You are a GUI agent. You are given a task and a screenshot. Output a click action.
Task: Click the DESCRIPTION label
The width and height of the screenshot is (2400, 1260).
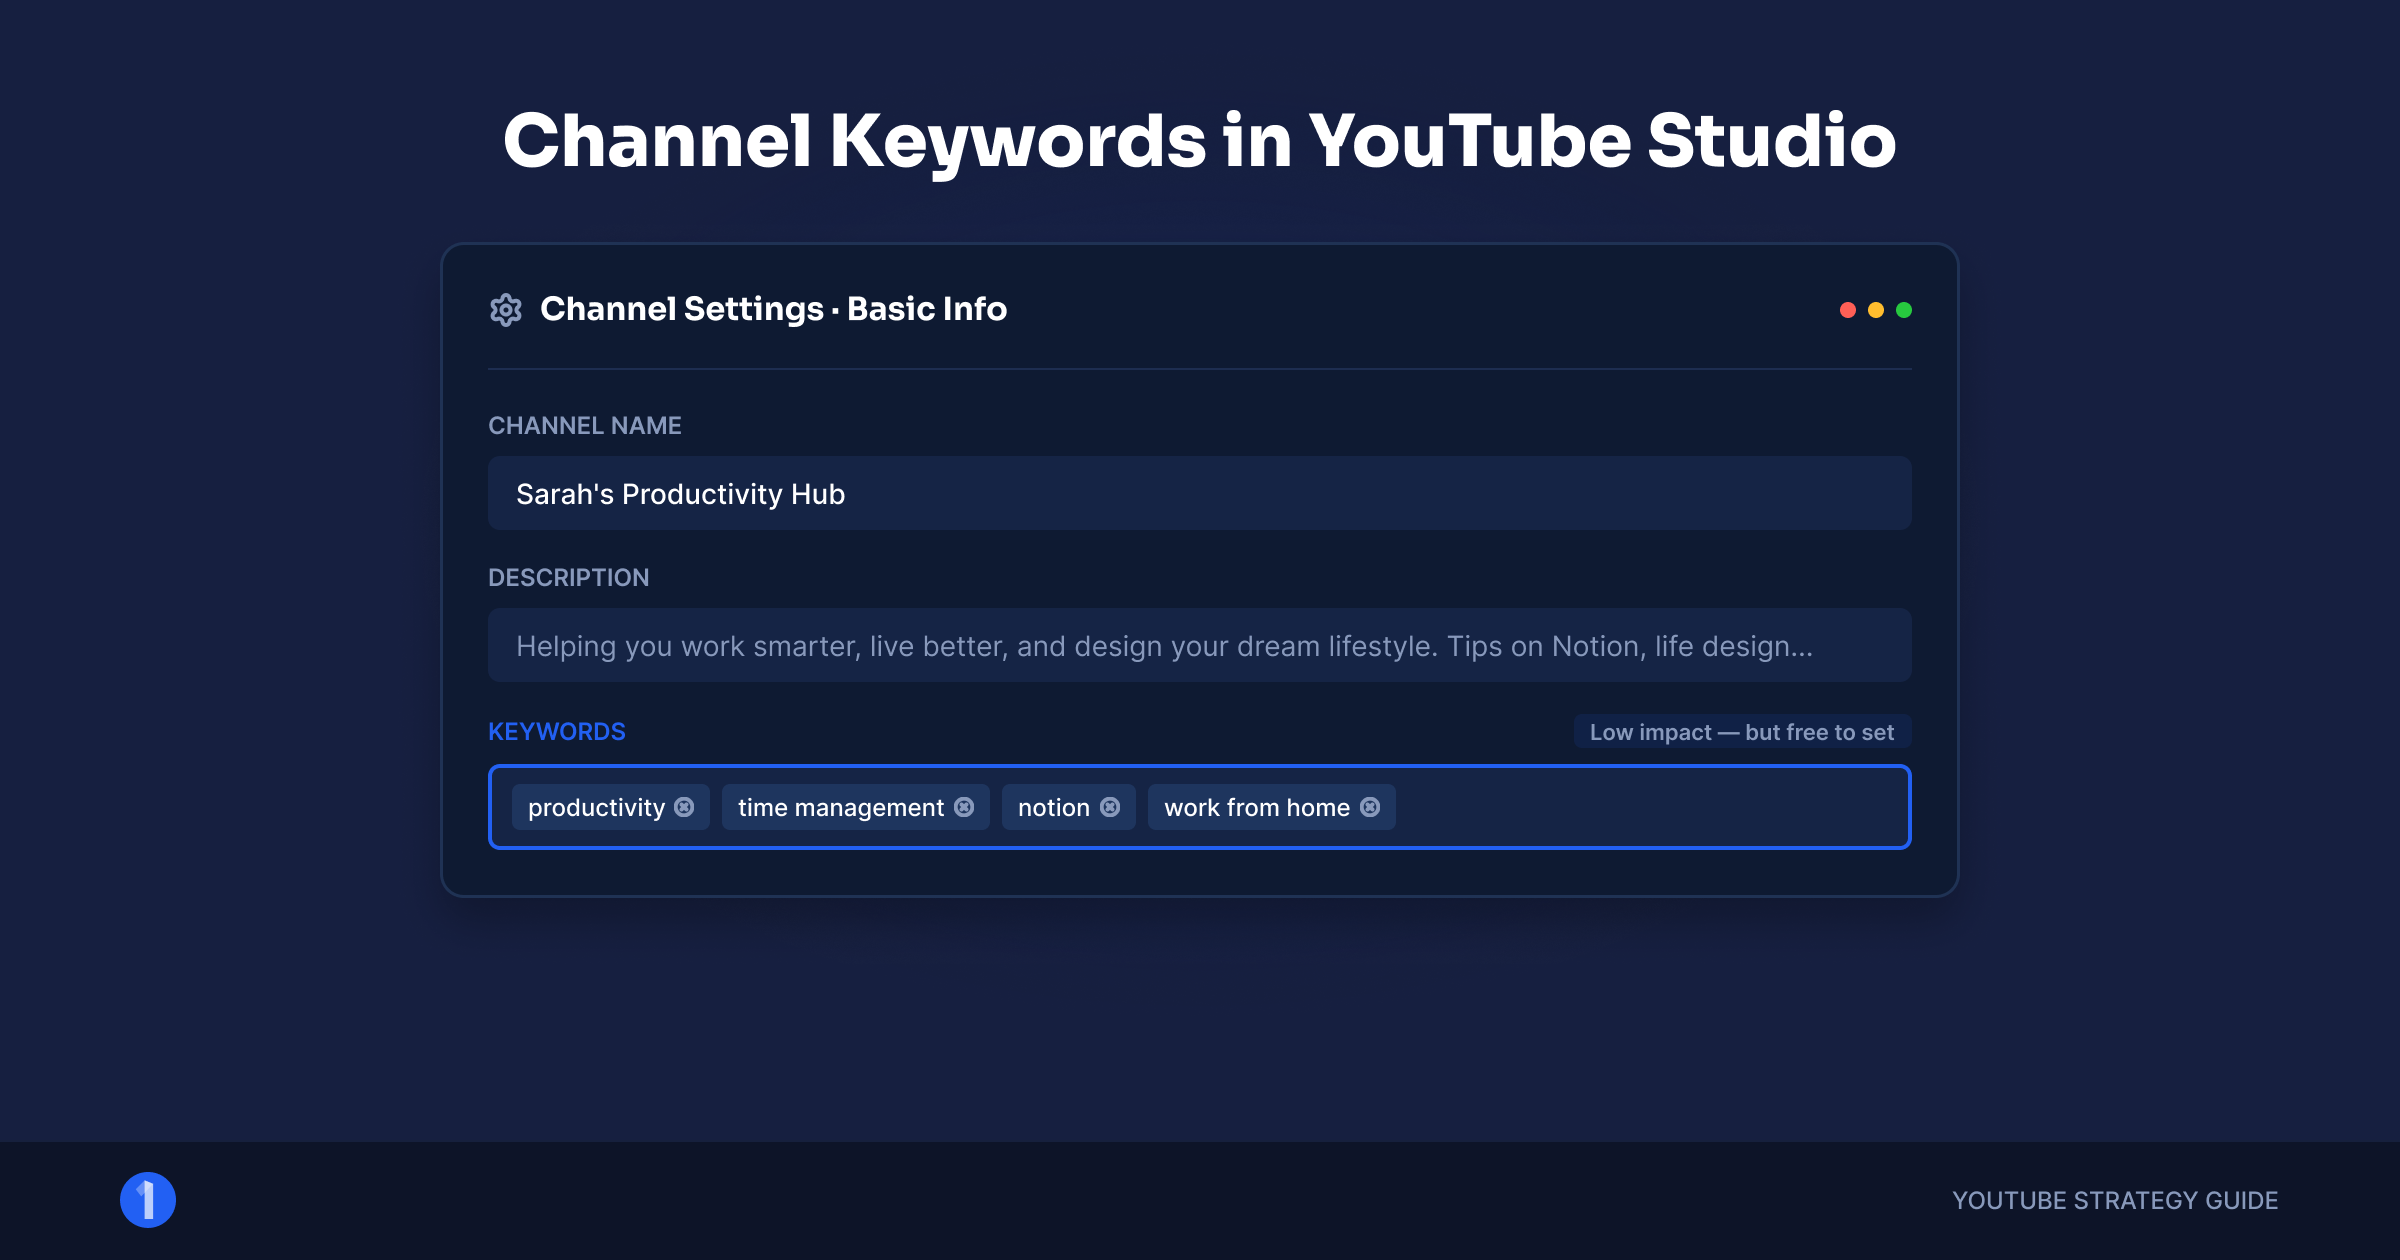pos(569,578)
